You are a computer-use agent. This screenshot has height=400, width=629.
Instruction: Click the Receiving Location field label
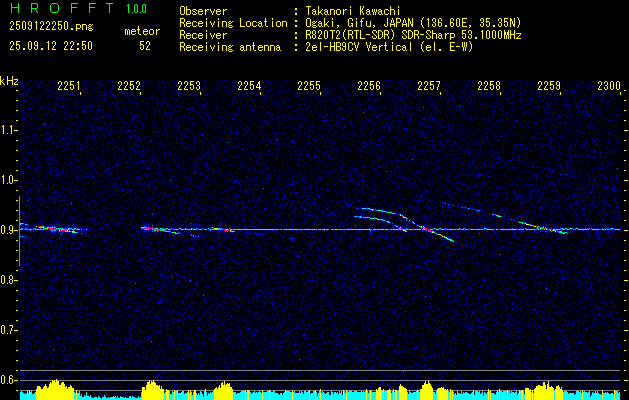(233, 23)
